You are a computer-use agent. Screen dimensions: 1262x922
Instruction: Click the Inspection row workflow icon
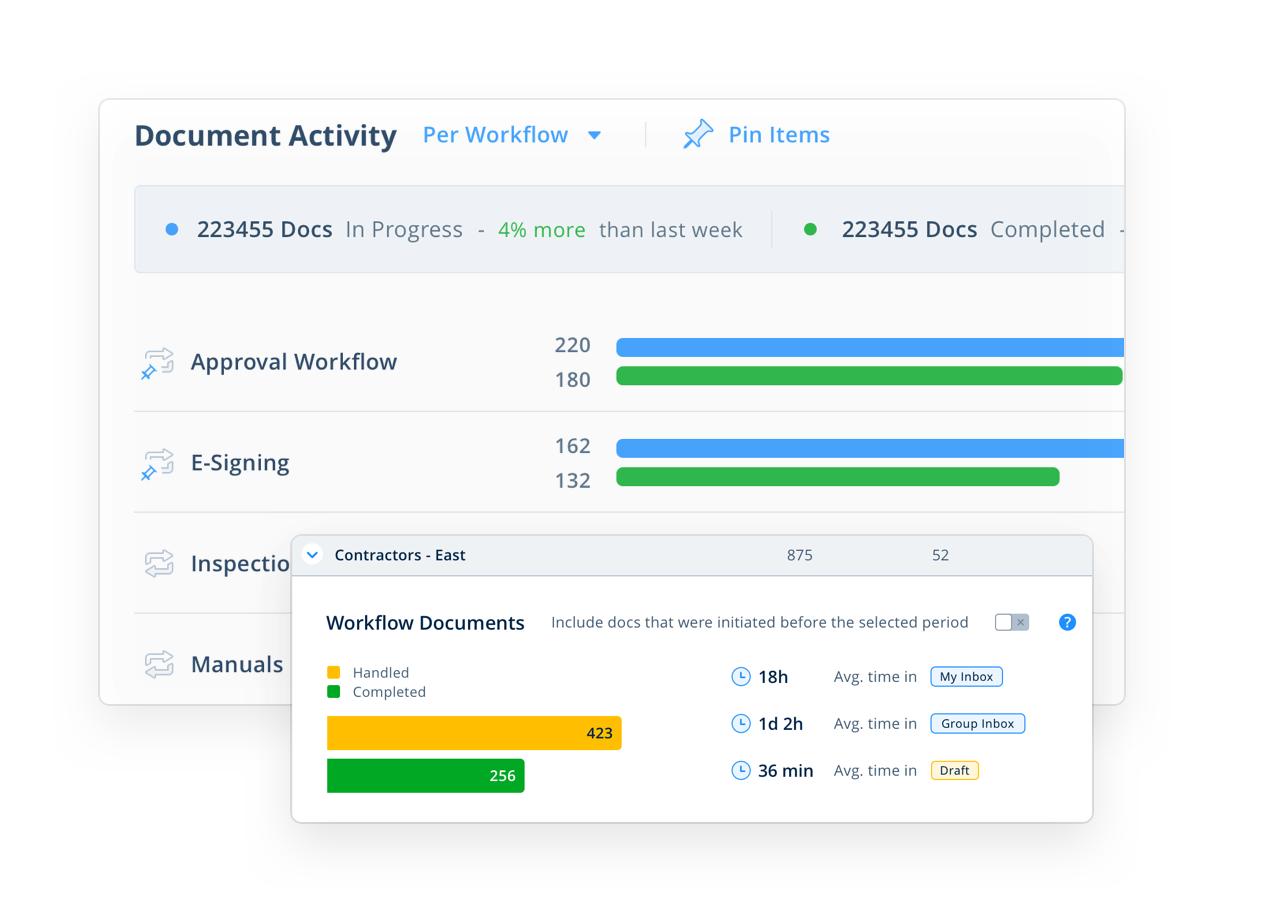point(159,564)
